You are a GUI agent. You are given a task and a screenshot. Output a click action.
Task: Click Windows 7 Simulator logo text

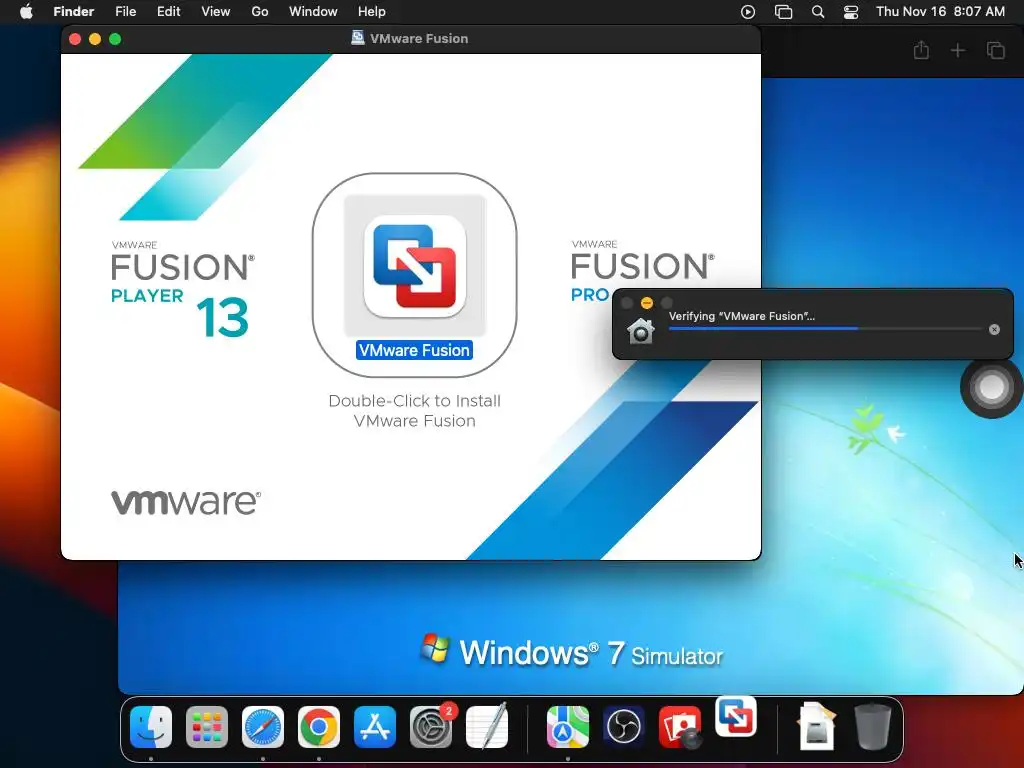(572, 652)
